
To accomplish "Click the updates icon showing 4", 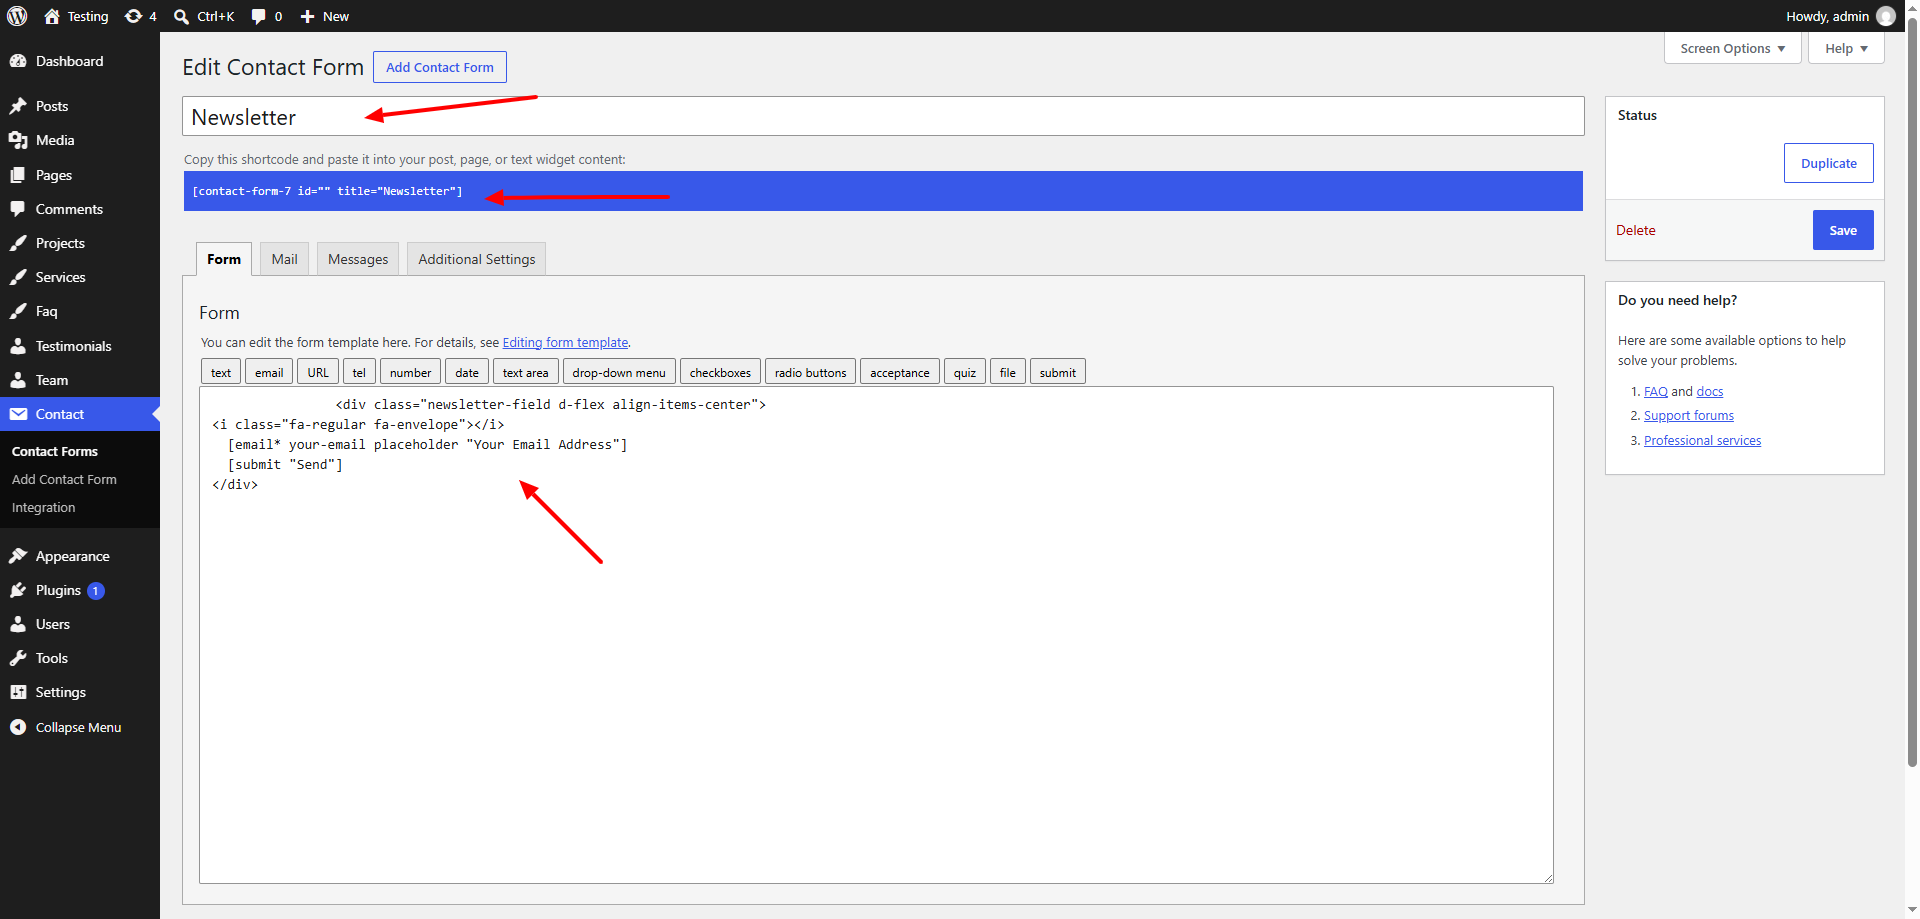I will point(133,16).
